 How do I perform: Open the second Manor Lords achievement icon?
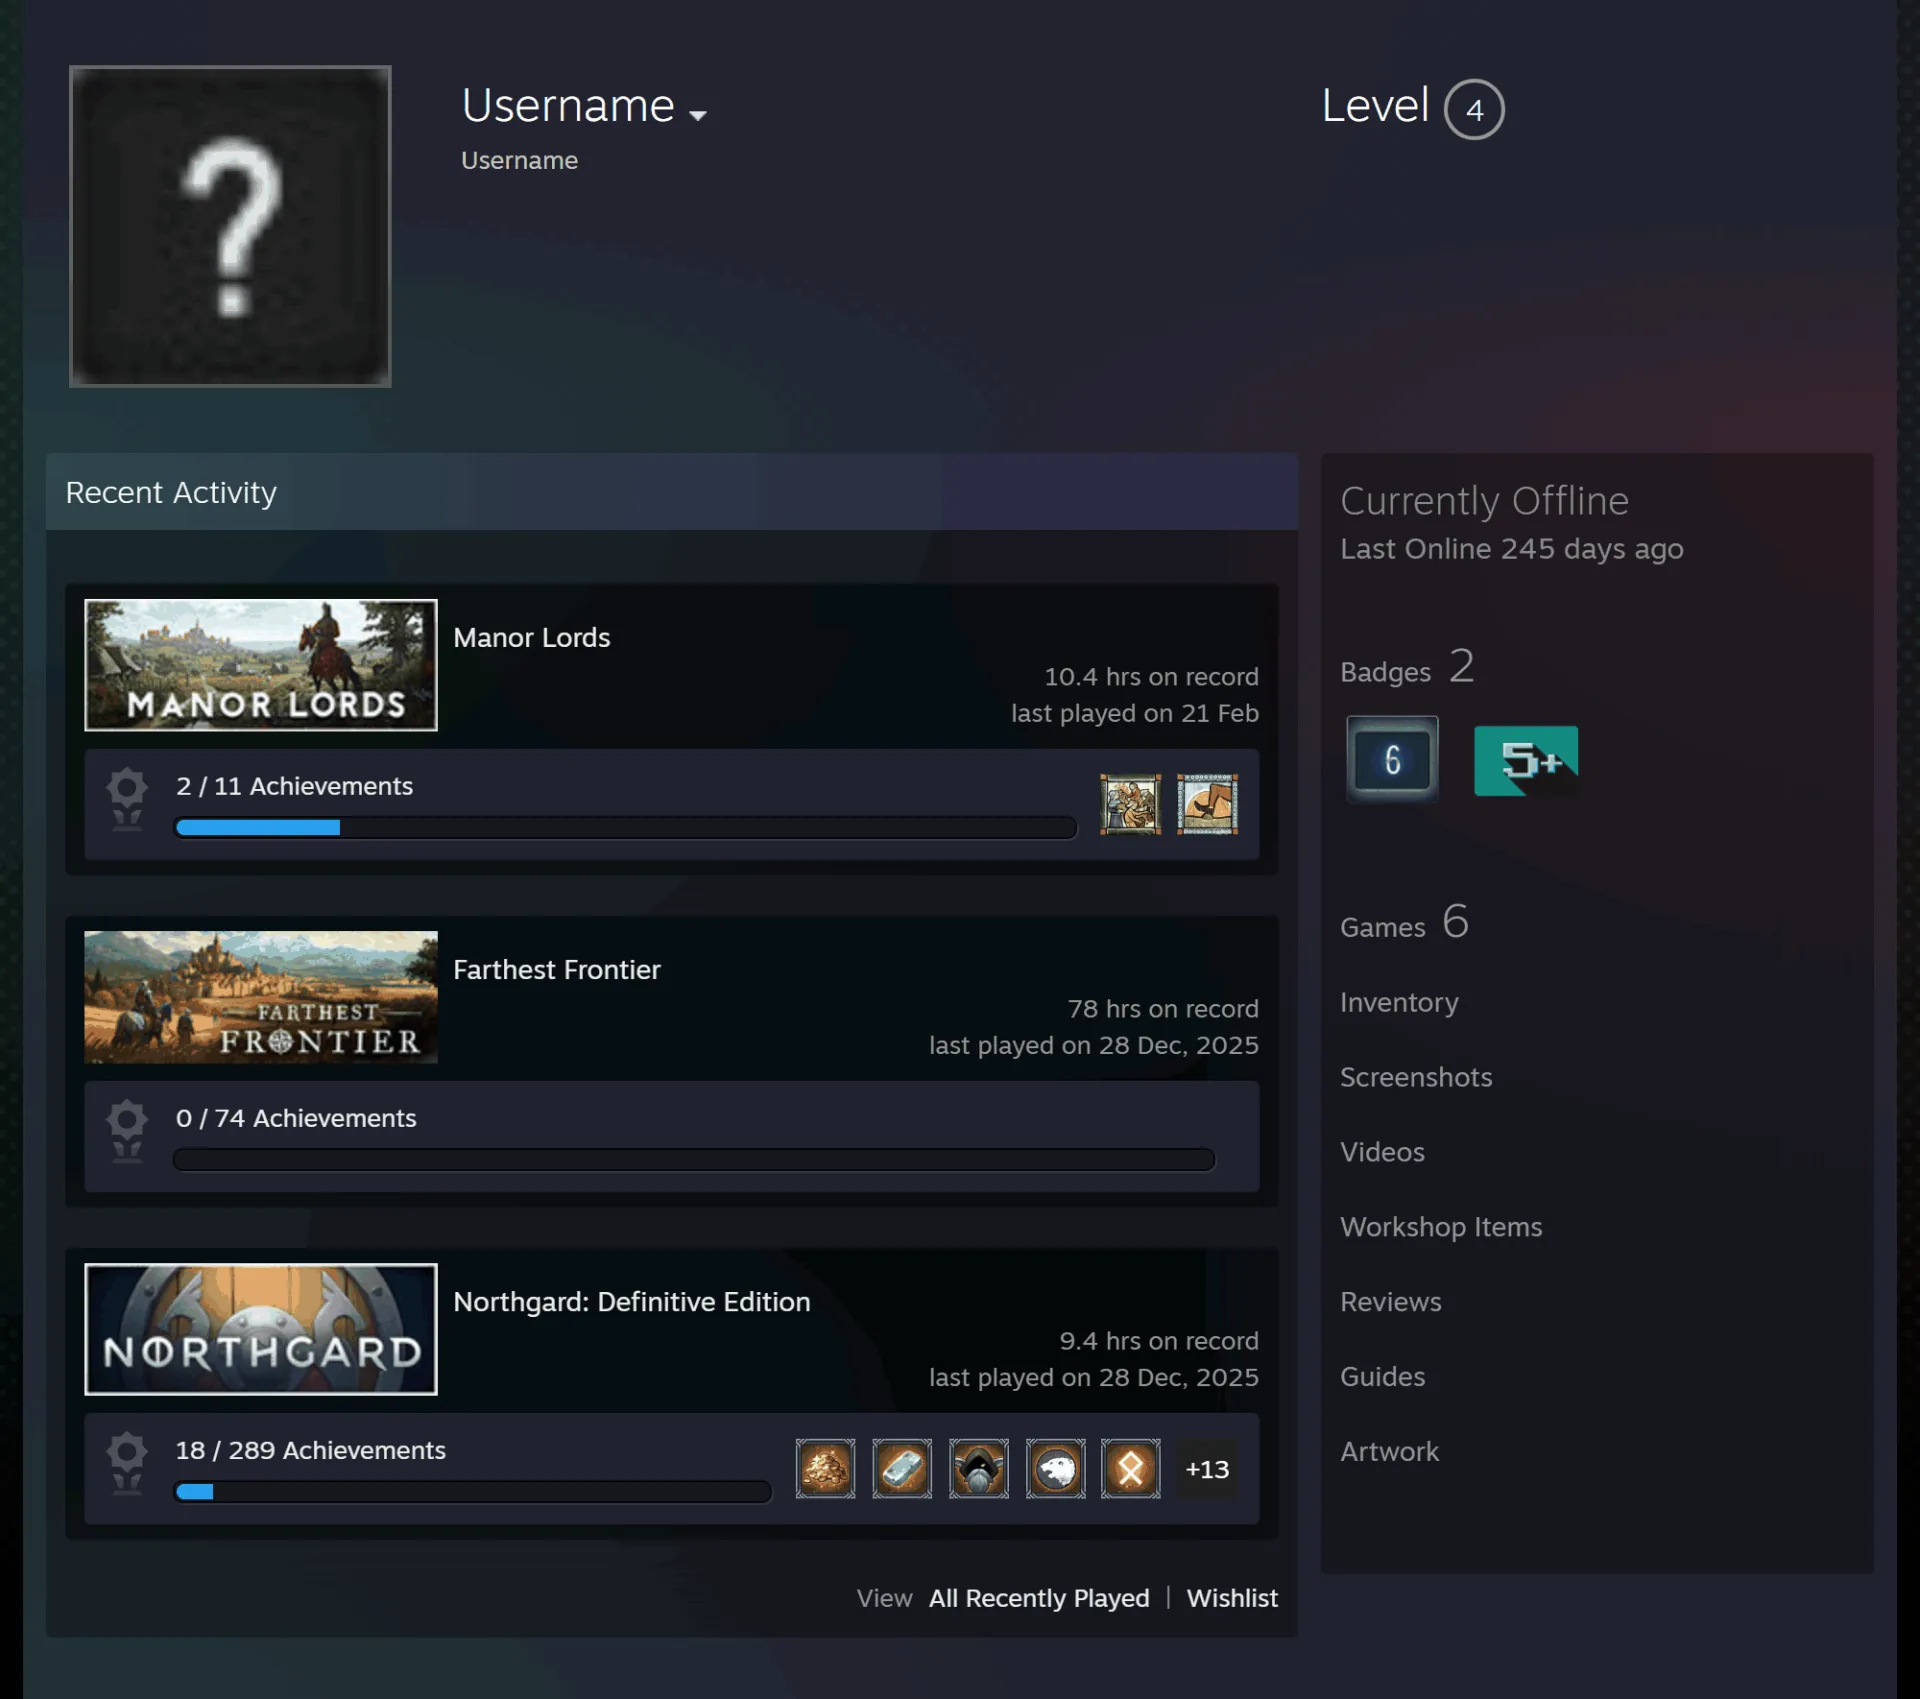click(x=1207, y=804)
